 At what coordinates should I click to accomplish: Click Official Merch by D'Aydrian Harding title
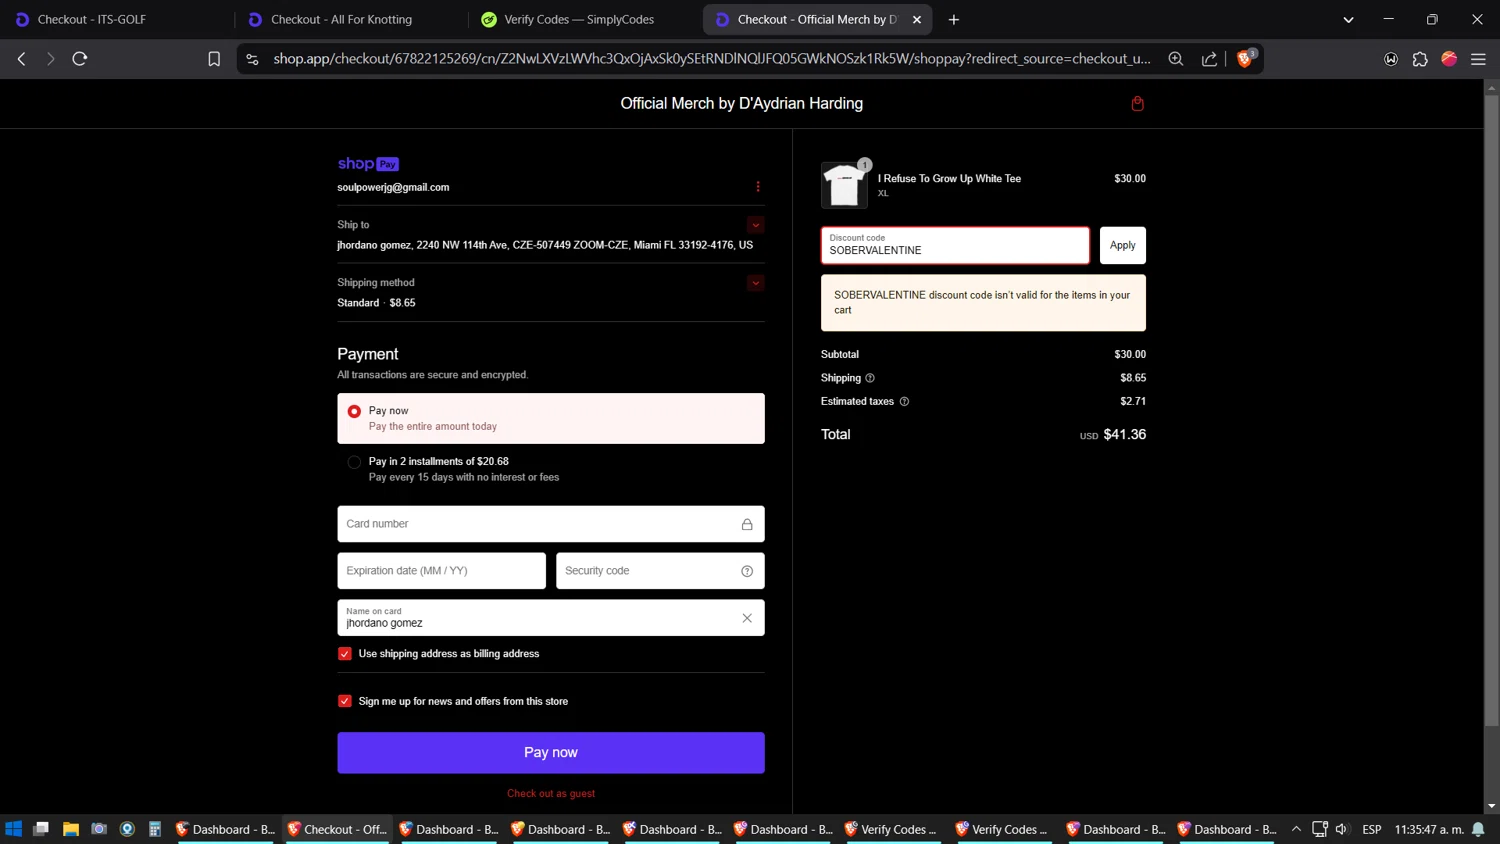click(x=741, y=104)
